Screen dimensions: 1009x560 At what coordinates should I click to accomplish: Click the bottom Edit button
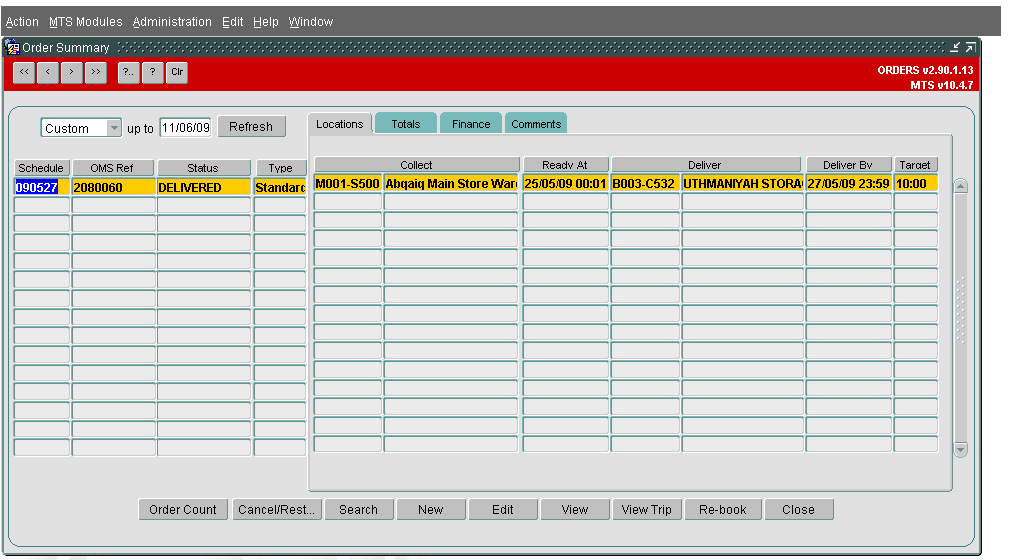[503, 510]
